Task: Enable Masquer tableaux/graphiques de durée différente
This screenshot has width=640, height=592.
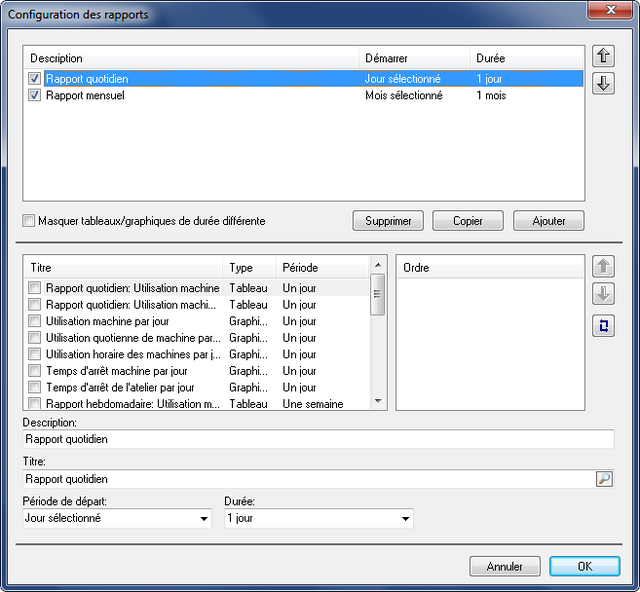Action: [29, 221]
